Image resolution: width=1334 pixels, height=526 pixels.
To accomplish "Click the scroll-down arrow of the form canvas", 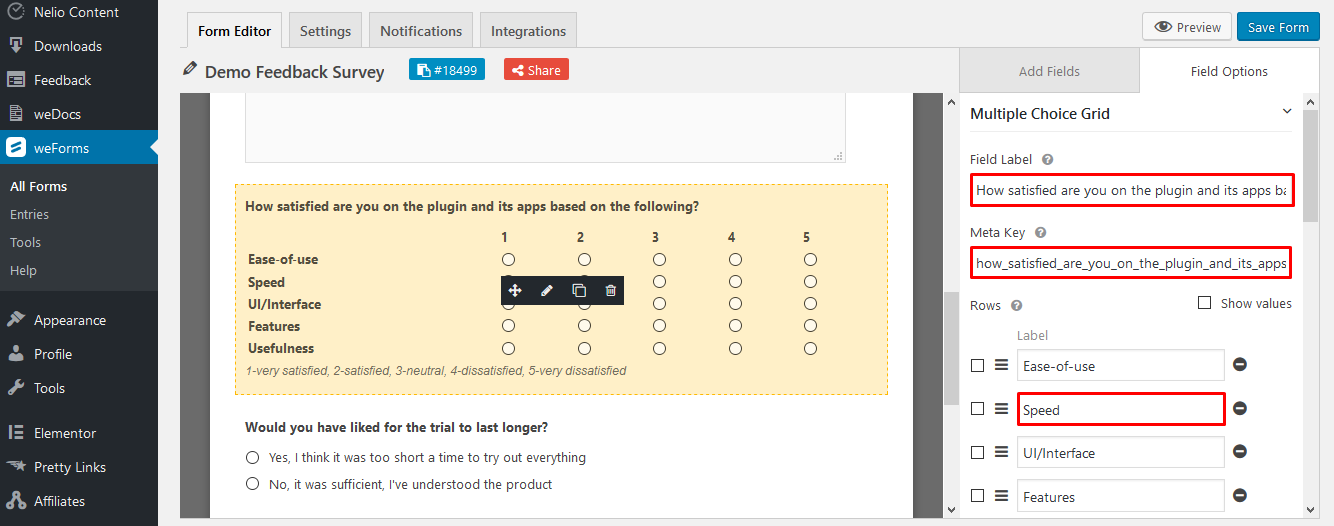I will tap(950, 508).
